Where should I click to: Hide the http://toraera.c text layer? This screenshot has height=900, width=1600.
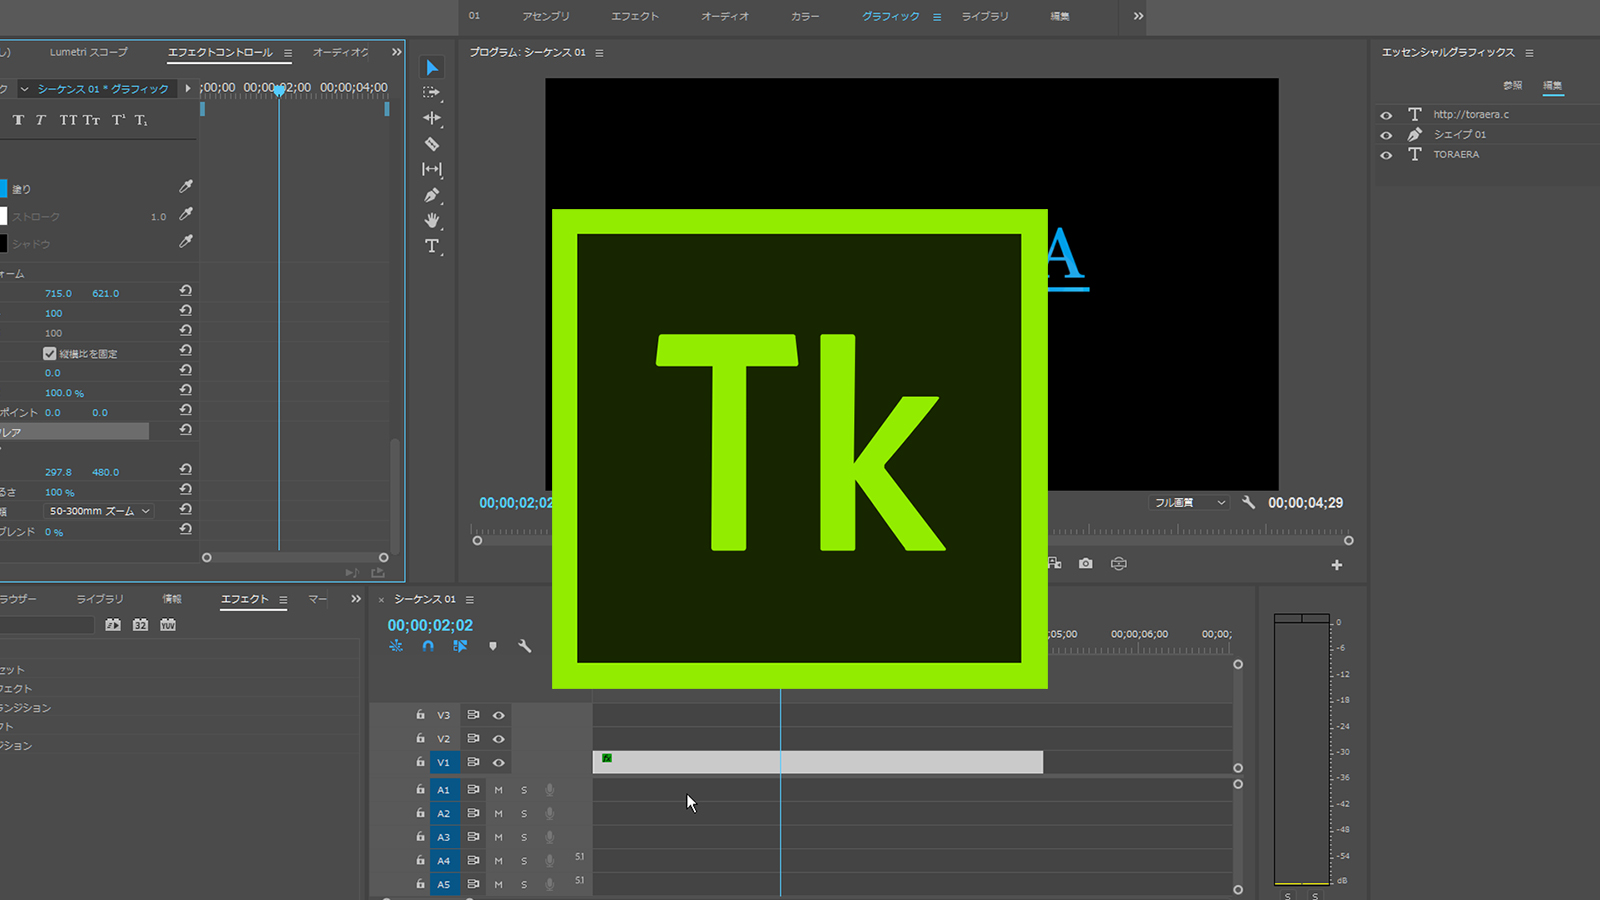[x=1386, y=115]
